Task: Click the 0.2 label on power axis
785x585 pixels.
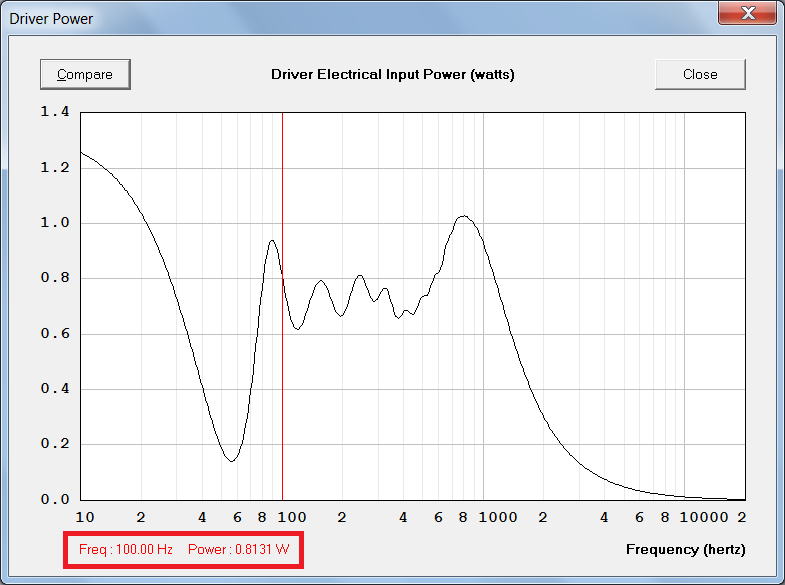Action: click(x=55, y=443)
